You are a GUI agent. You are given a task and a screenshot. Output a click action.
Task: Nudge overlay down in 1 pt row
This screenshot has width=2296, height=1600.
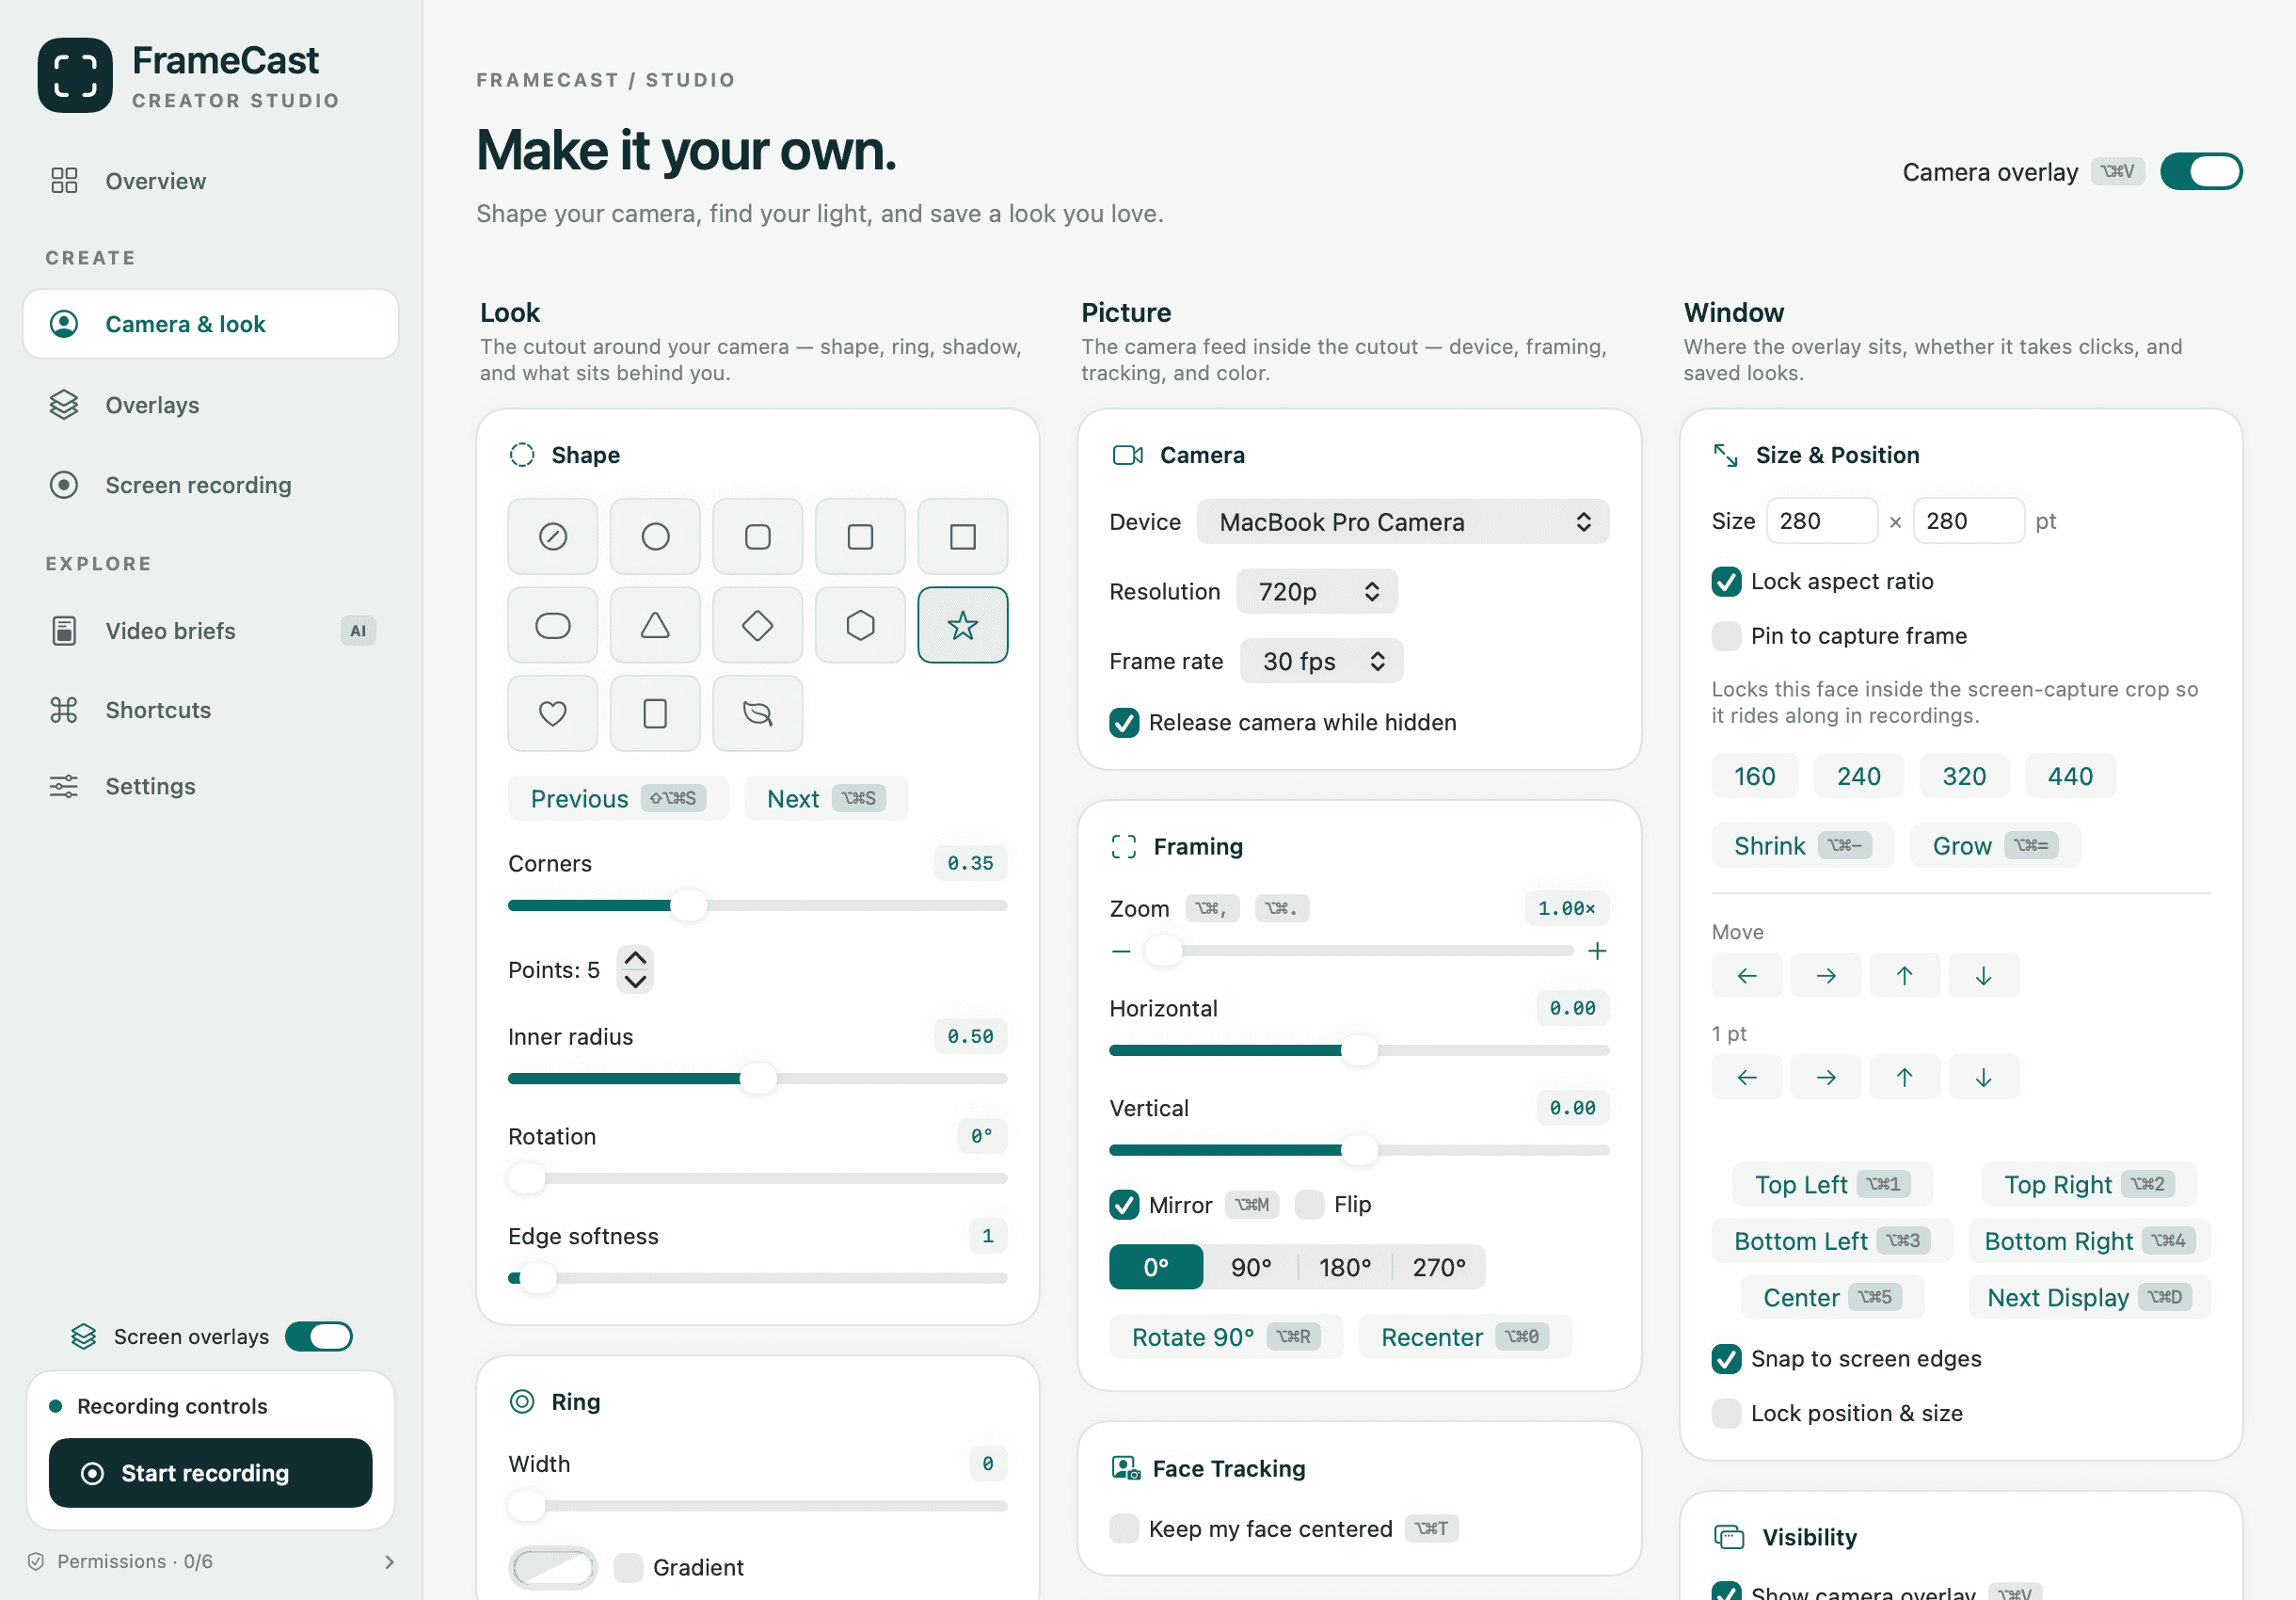[x=1983, y=1077]
